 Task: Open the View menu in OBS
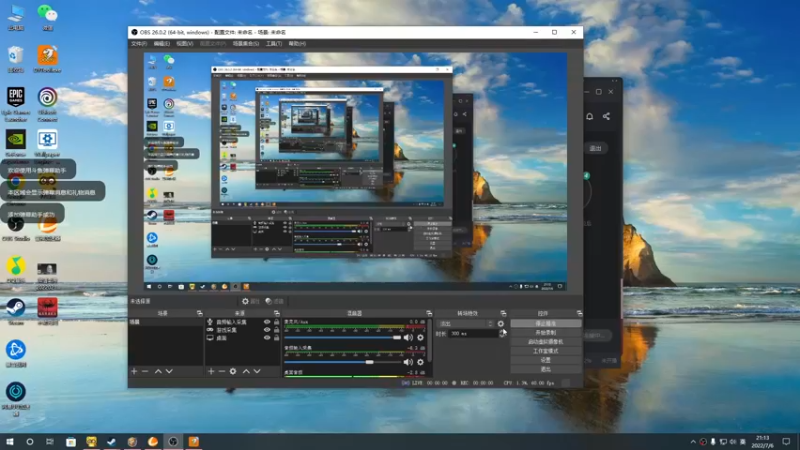coord(185,44)
